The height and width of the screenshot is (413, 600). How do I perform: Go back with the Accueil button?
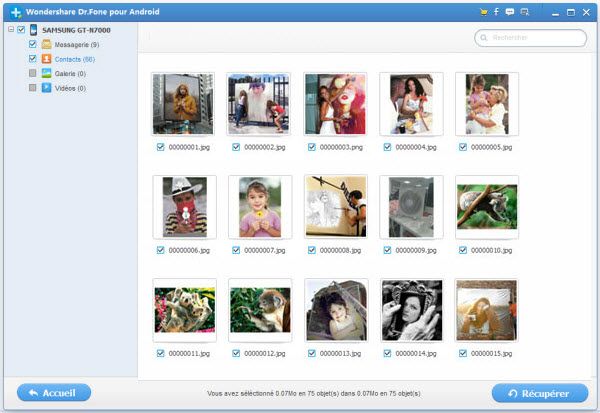[54, 393]
